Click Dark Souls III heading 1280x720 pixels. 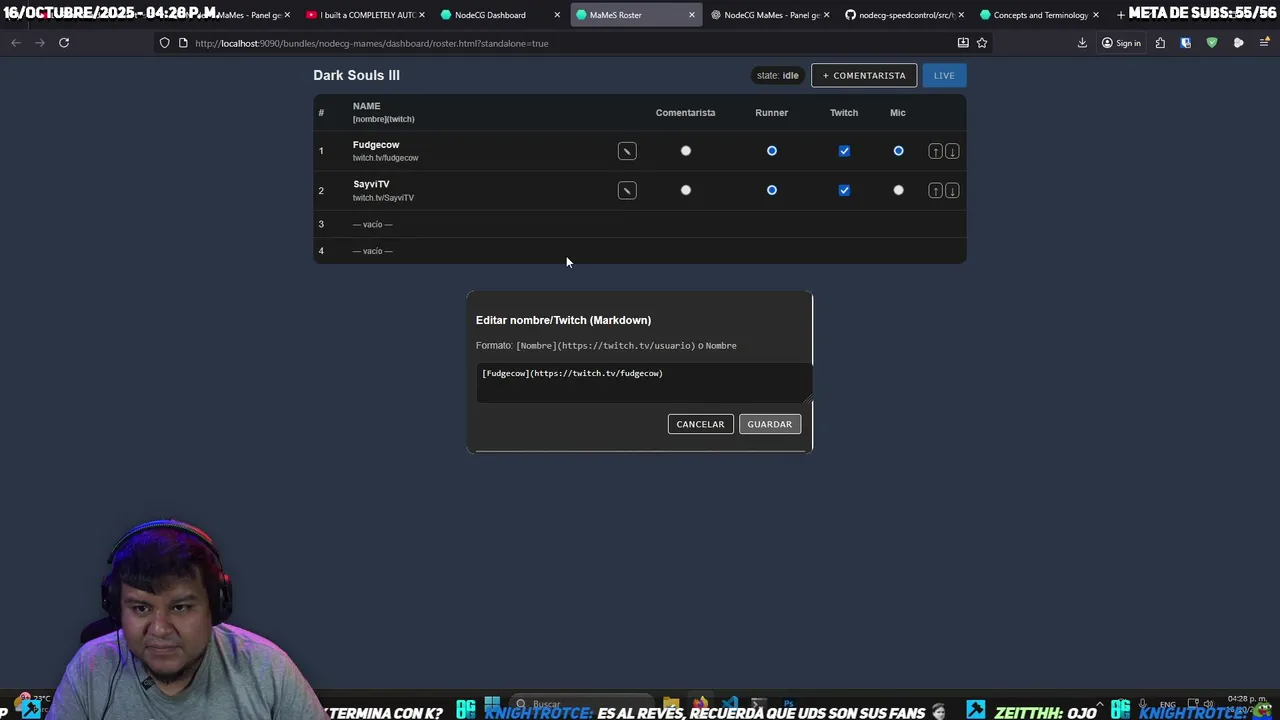pyautogui.click(x=356, y=75)
